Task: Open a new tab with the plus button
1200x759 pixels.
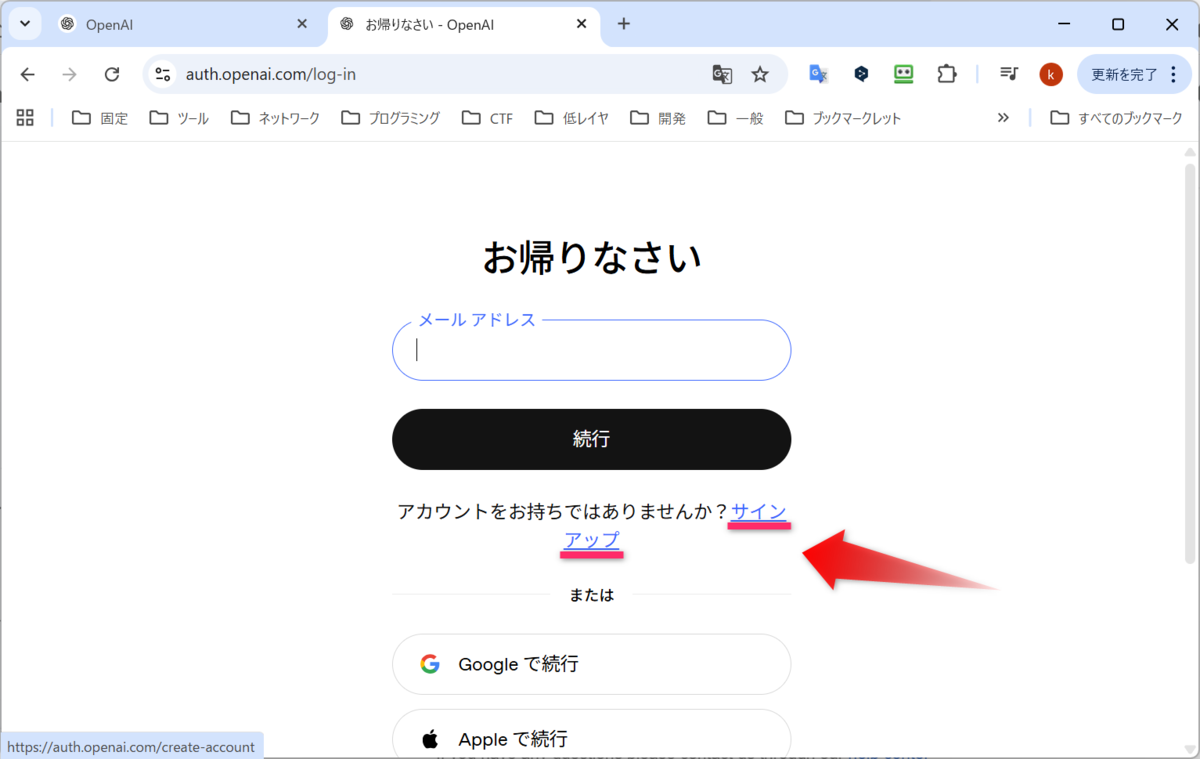Action: [x=623, y=22]
